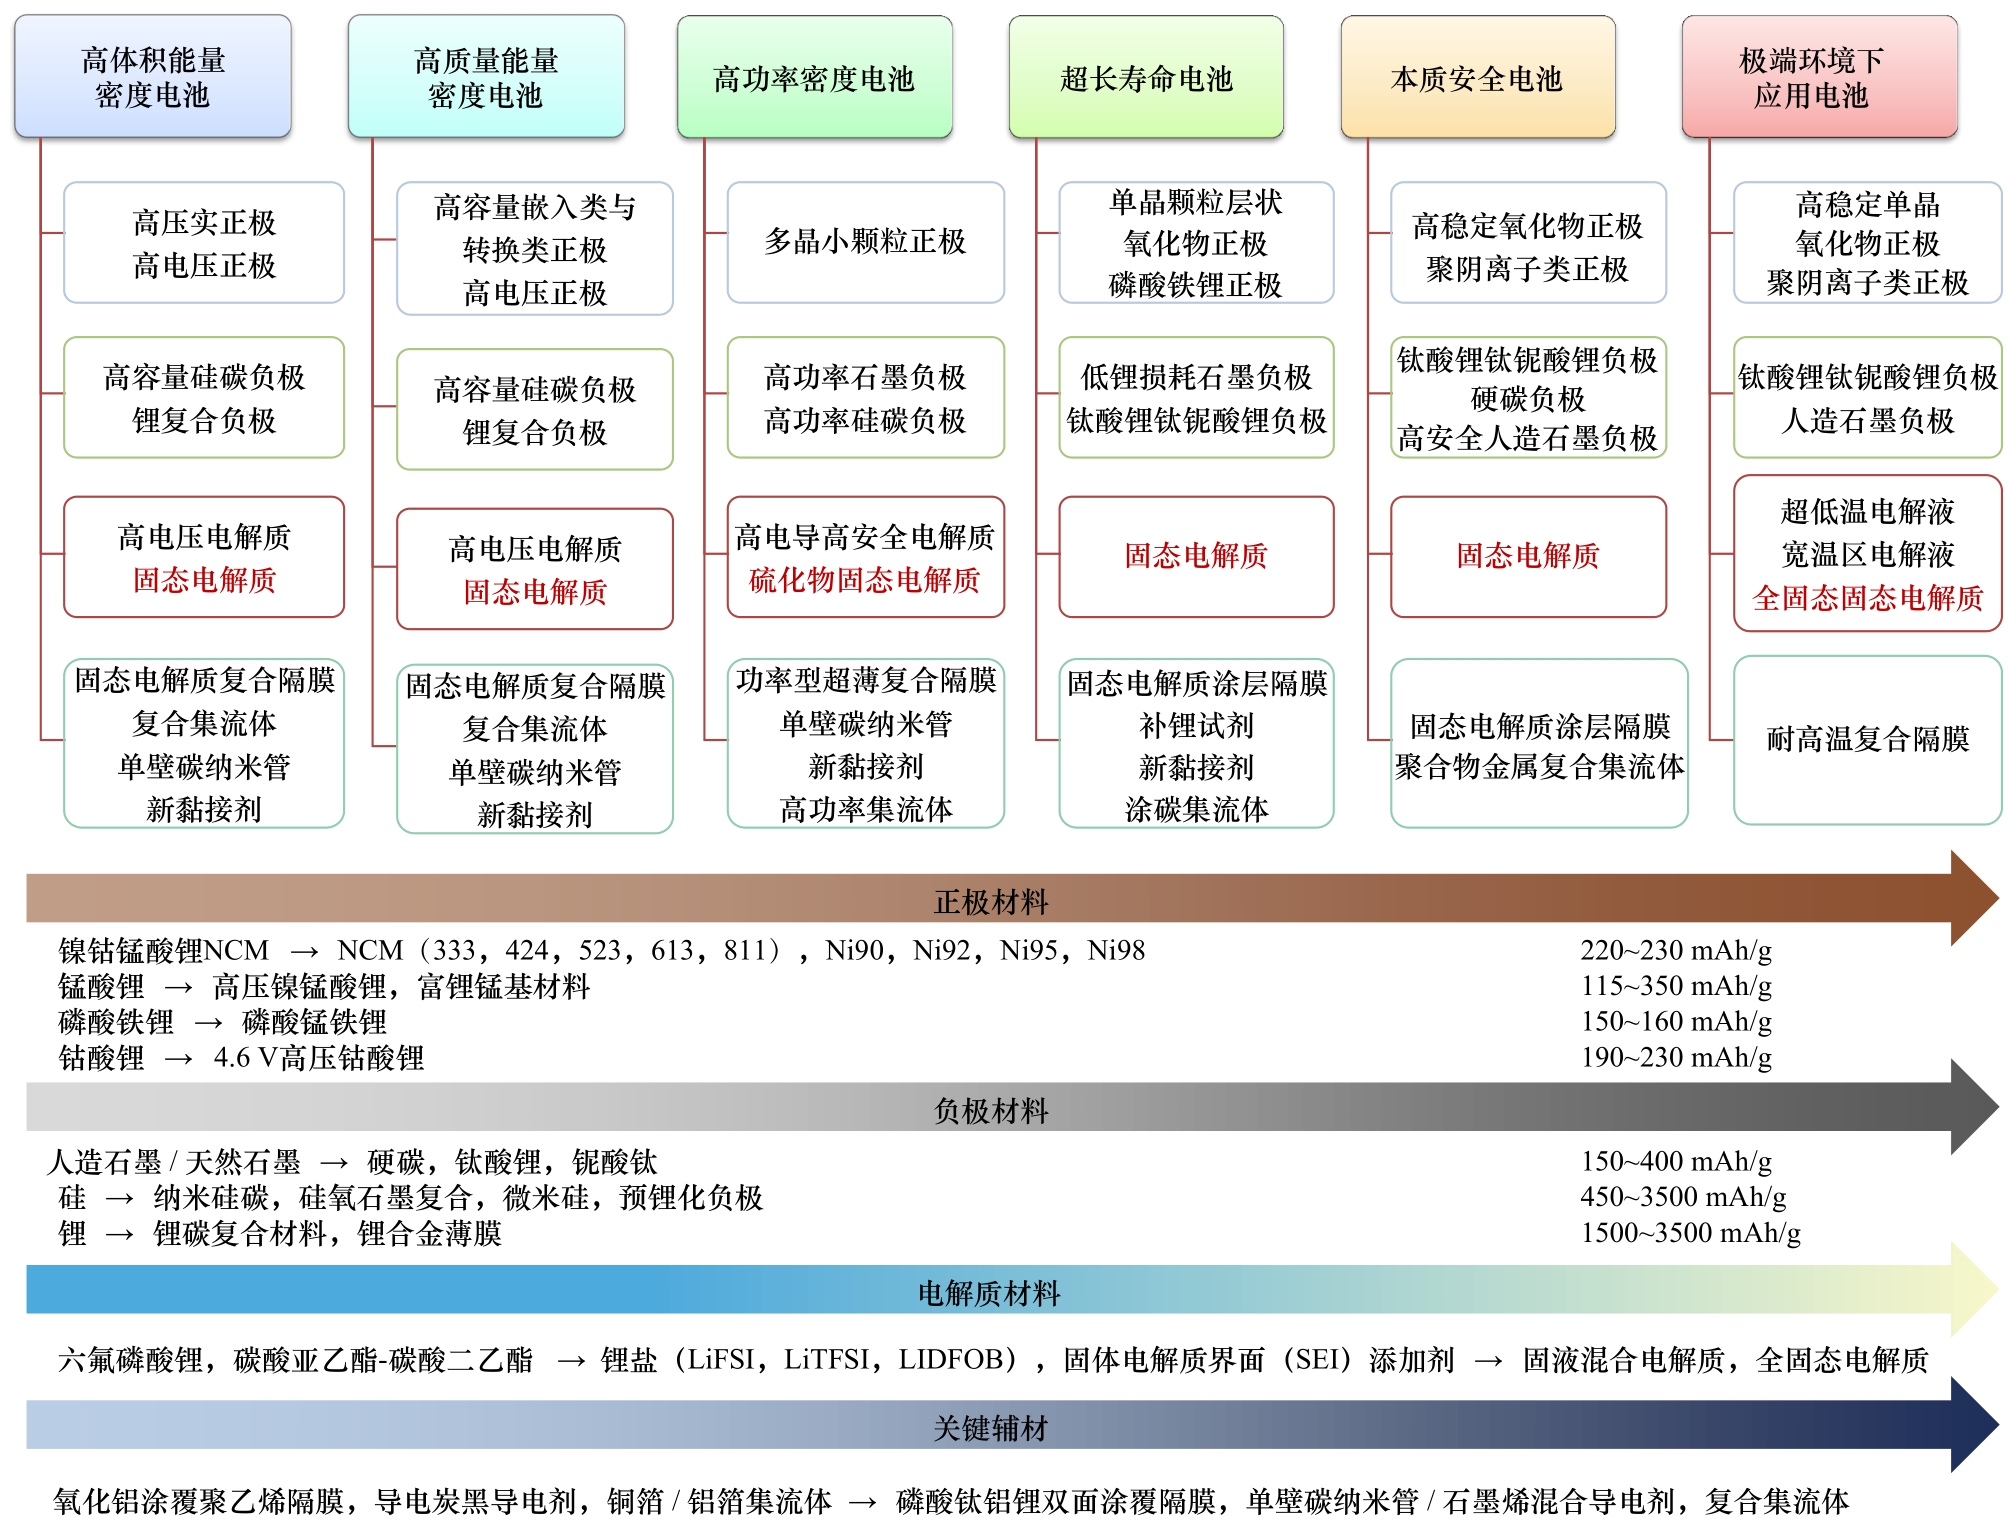Click the 聚合物金属复合集流体 text

pos(1539,767)
